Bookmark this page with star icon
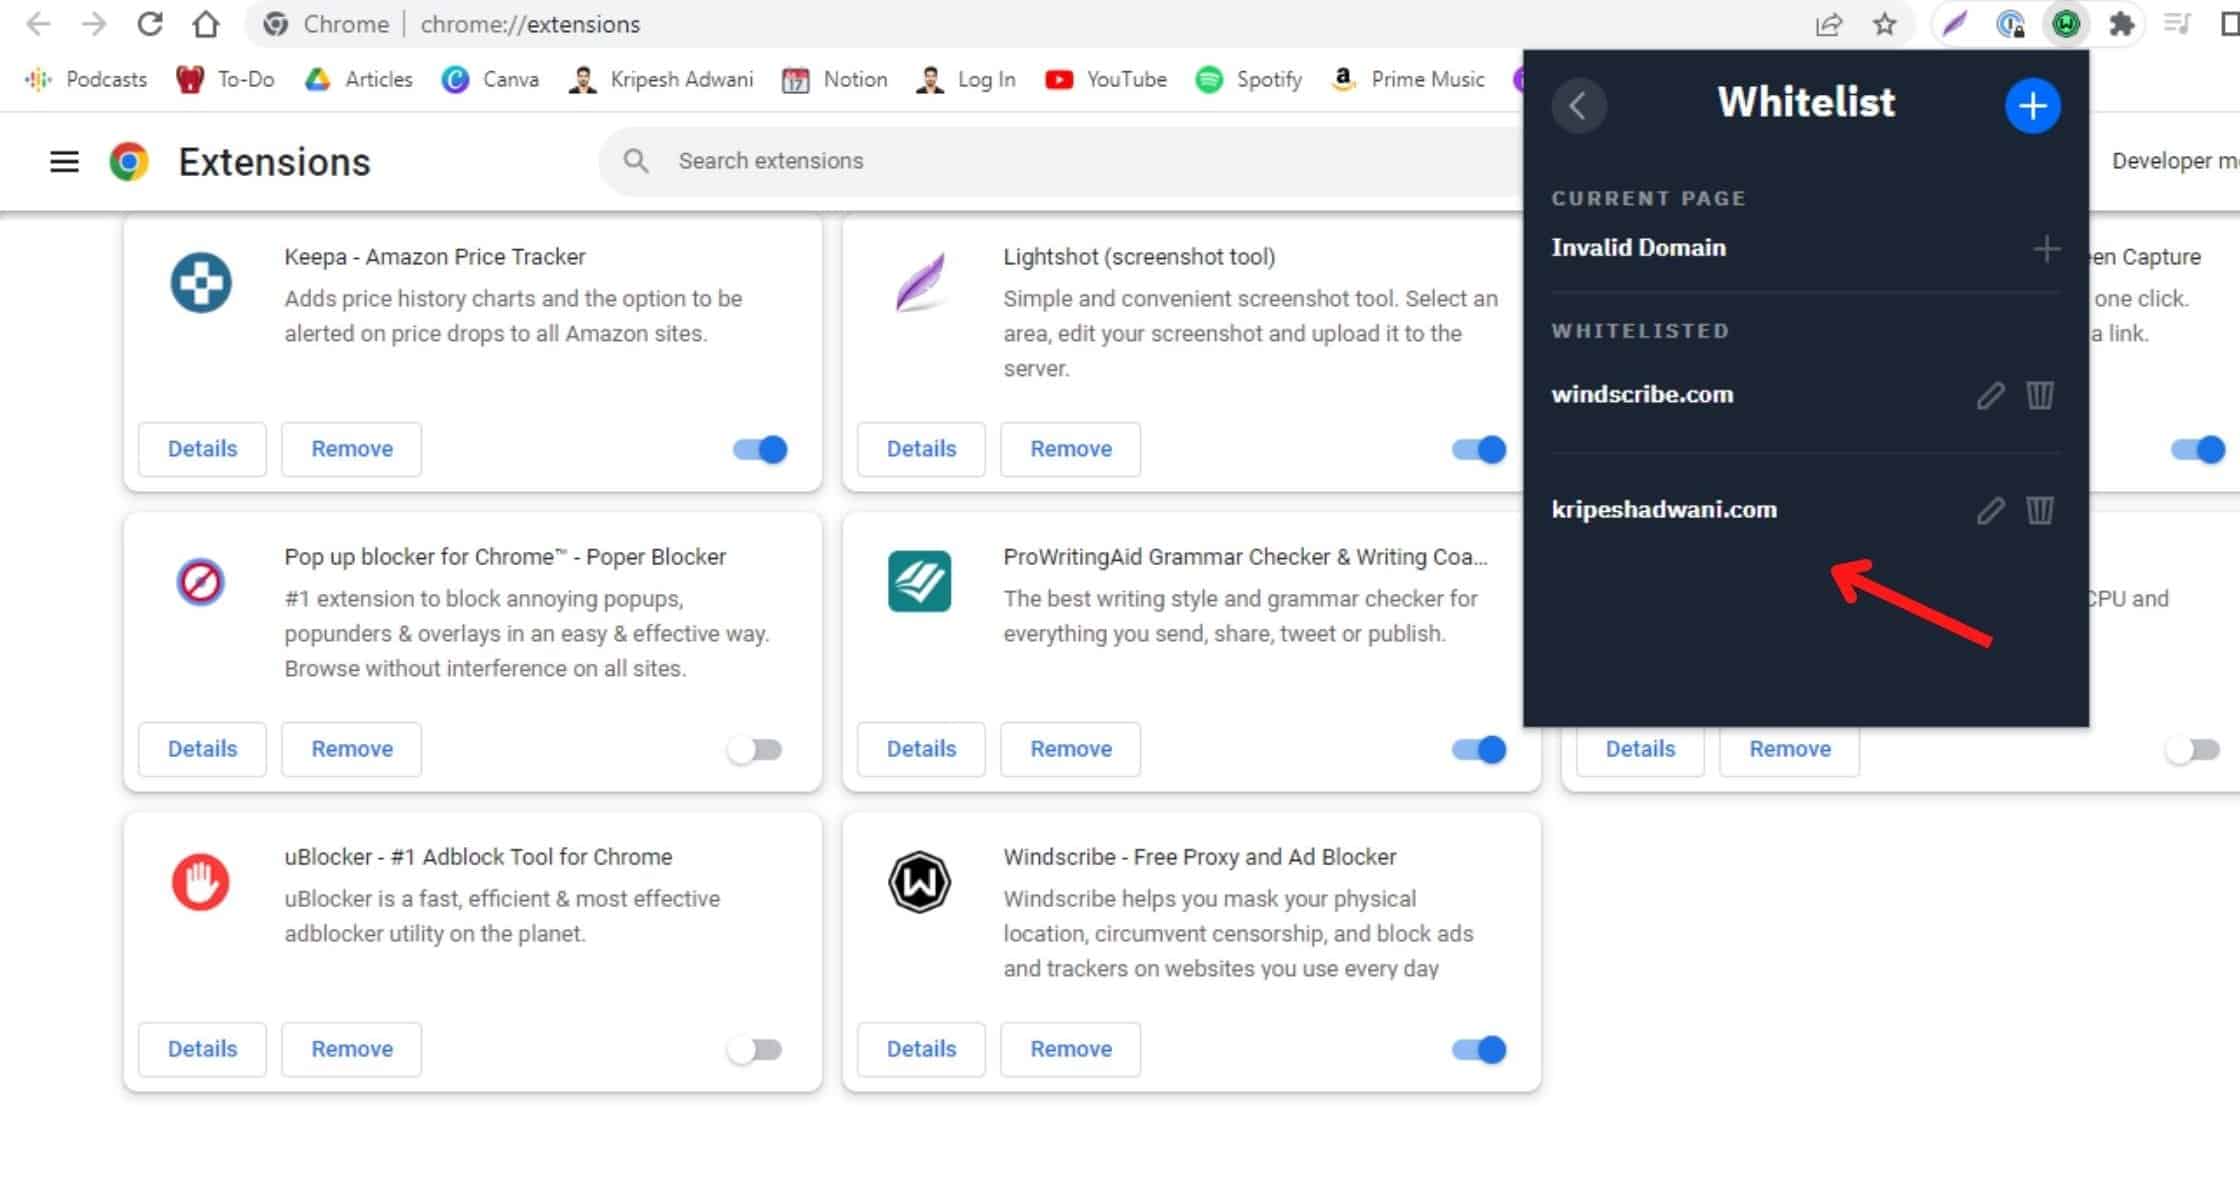The image size is (2240, 1193). tap(1884, 24)
